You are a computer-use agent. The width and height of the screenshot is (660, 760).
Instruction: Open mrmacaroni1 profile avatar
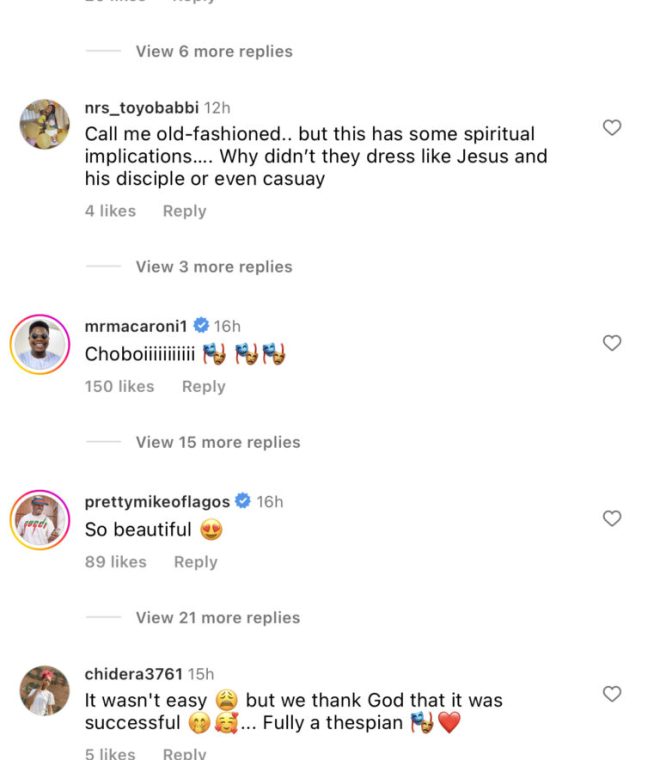pos(39,345)
